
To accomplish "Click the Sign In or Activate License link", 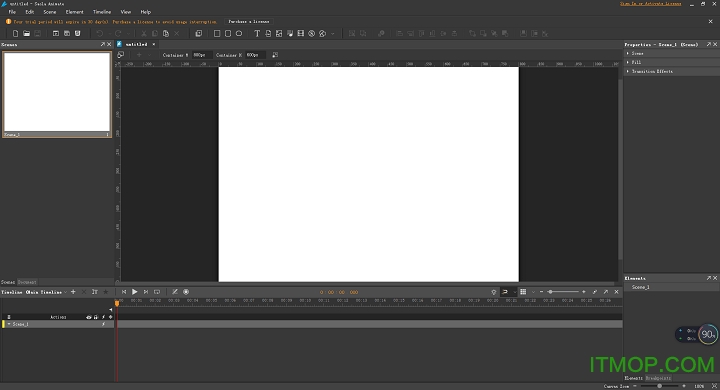I will click(651, 4).
